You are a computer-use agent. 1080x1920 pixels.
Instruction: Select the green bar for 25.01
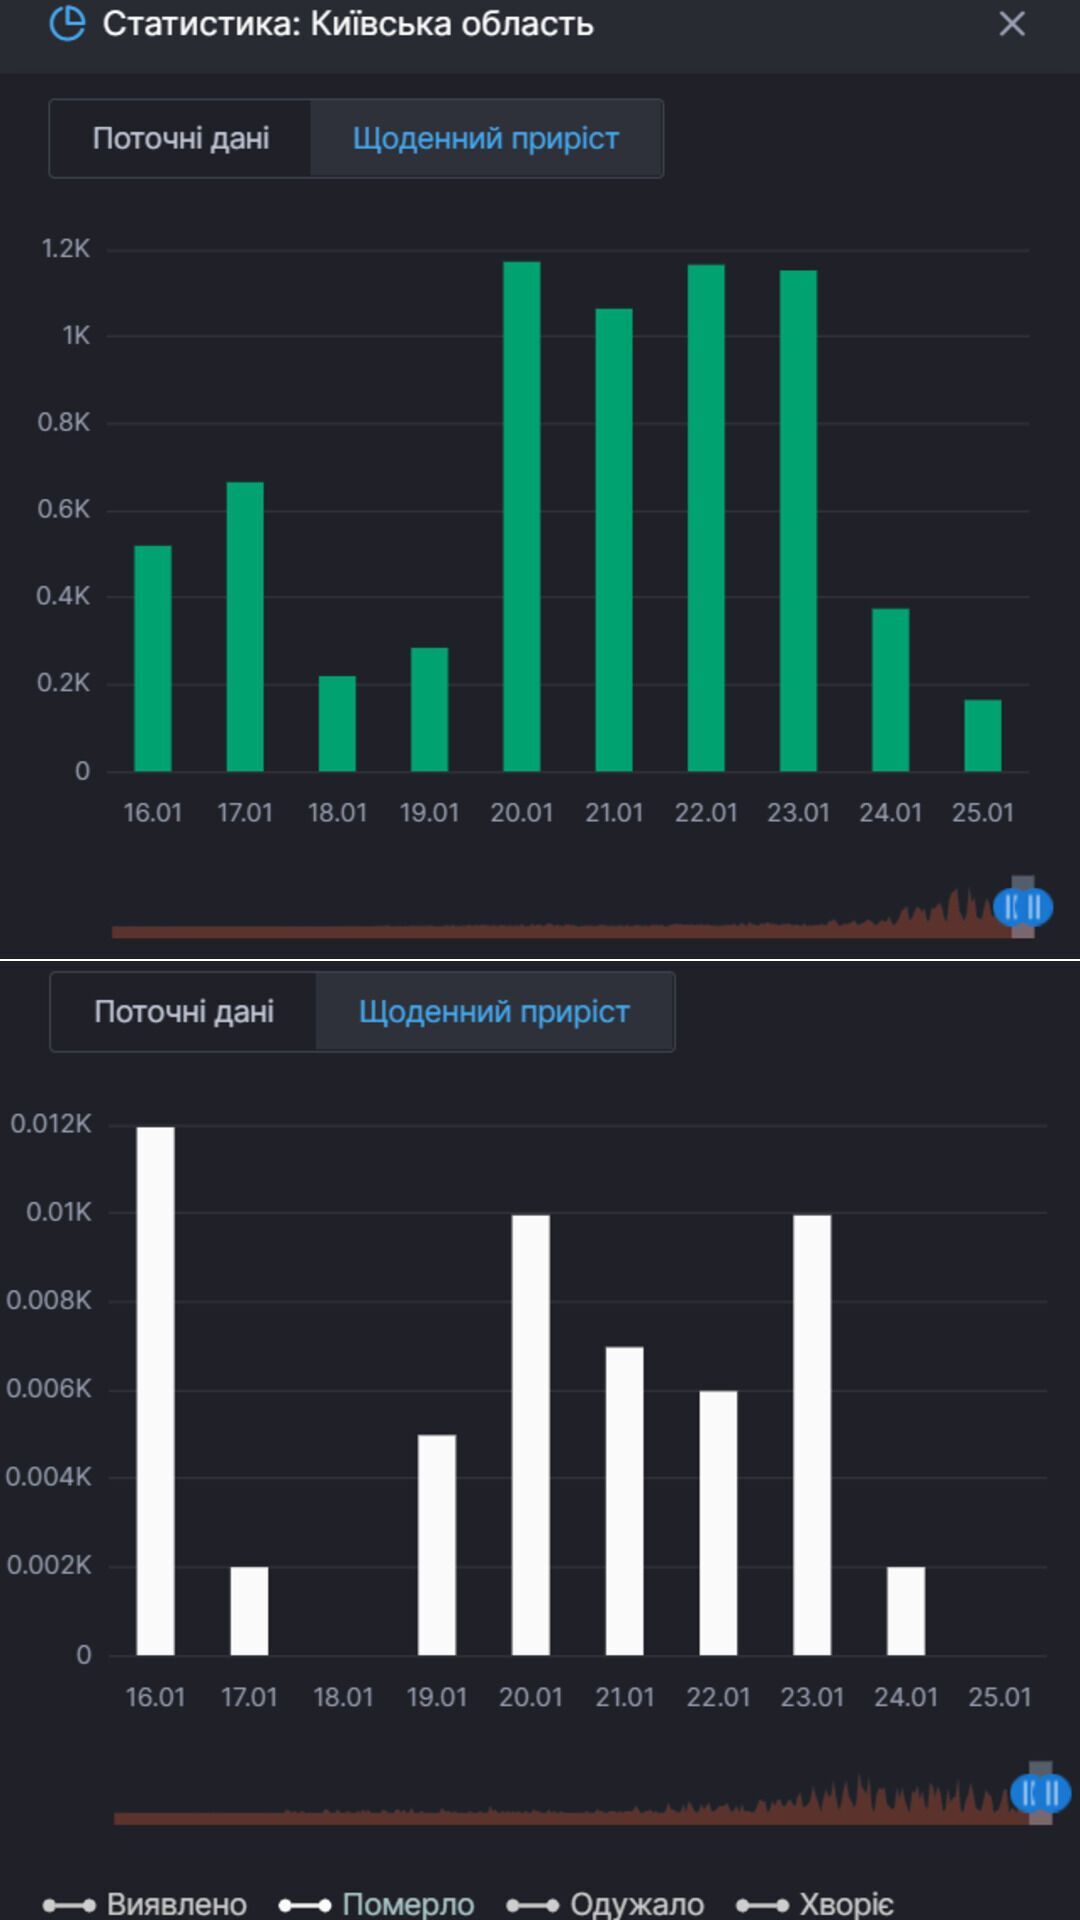982,735
